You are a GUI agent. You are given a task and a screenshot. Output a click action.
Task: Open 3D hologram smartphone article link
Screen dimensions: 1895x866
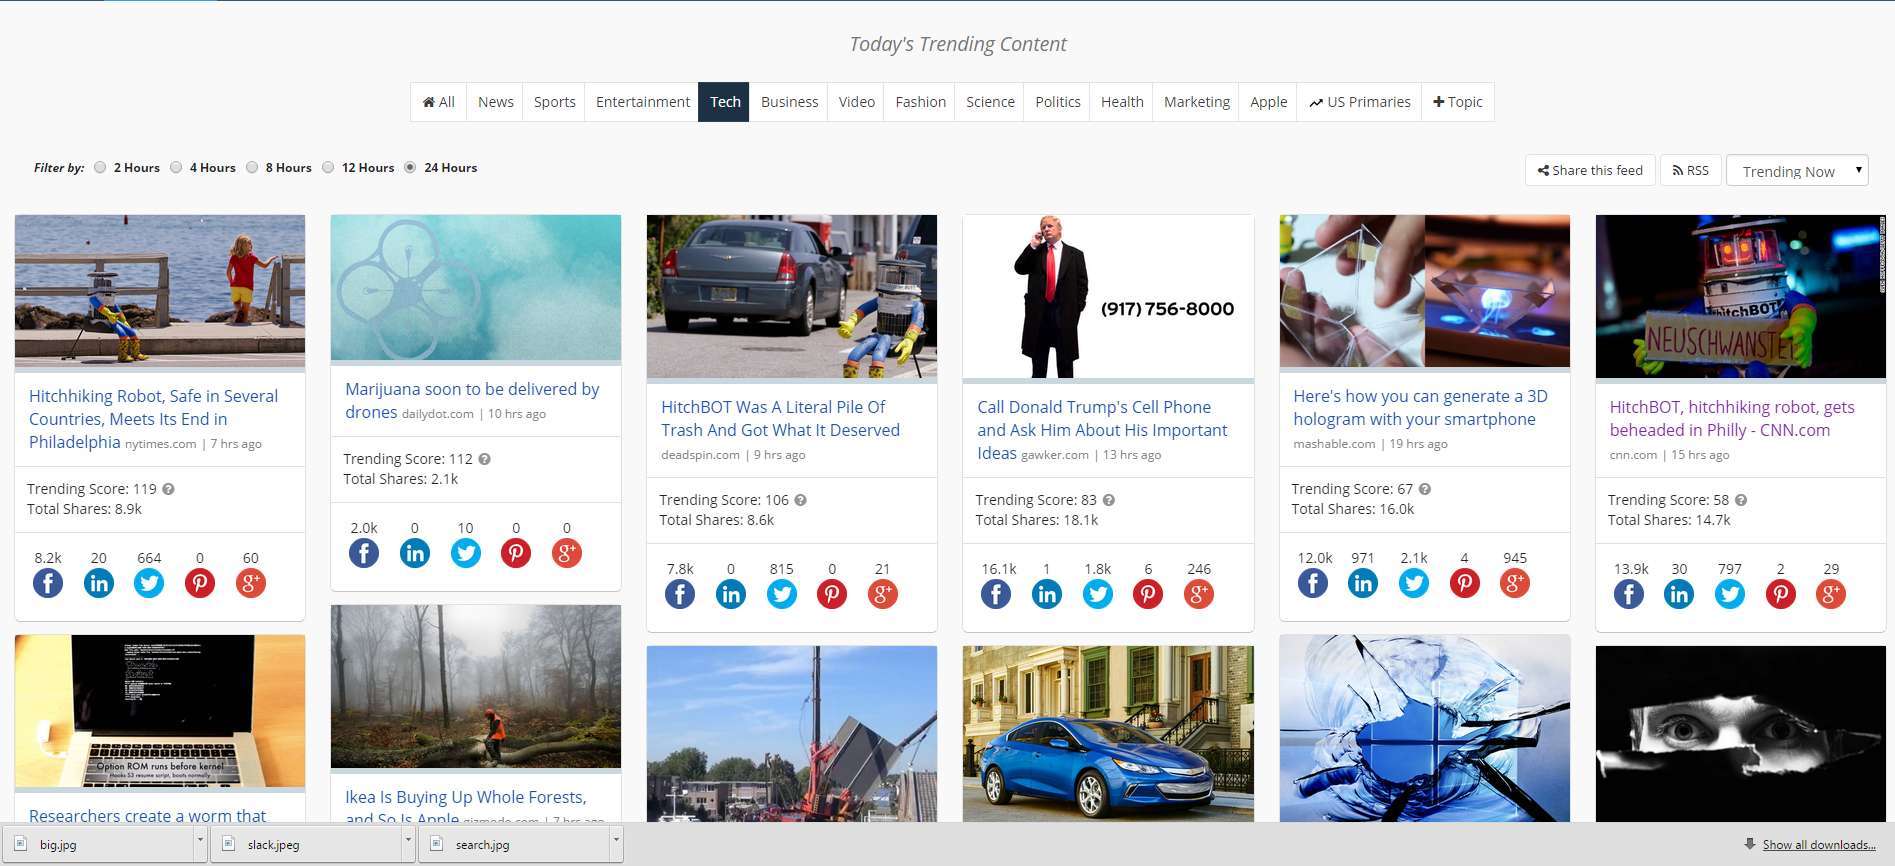(x=1420, y=407)
